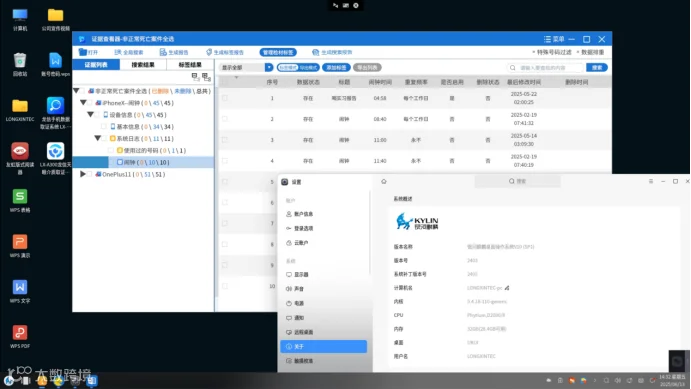Focus the evidence table search input
Screen dimensions: 691x389
[x=546, y=67]
